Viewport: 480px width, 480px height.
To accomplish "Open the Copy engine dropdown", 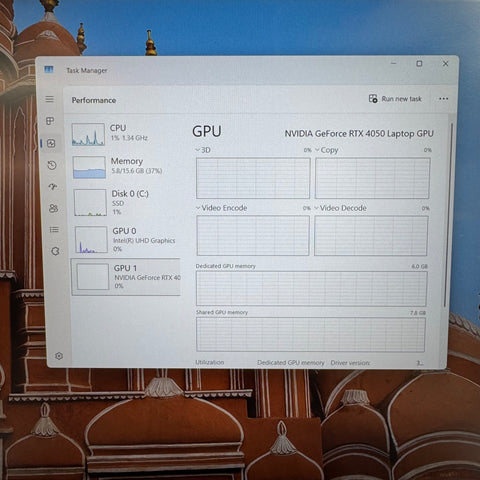I will pos(327,150).
